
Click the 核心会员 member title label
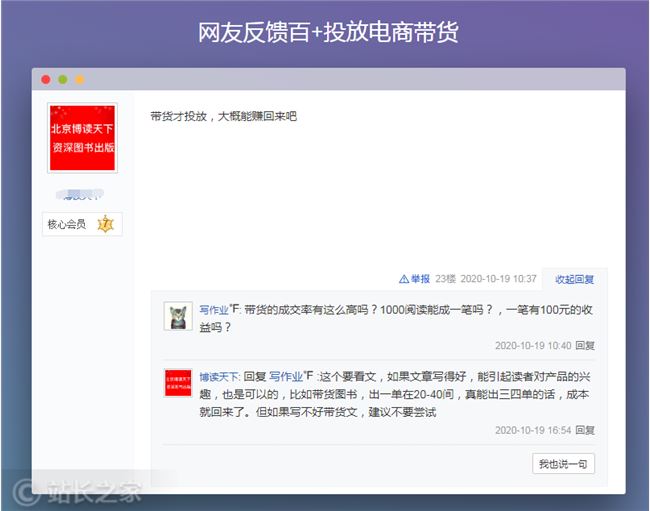pos(67,224)
